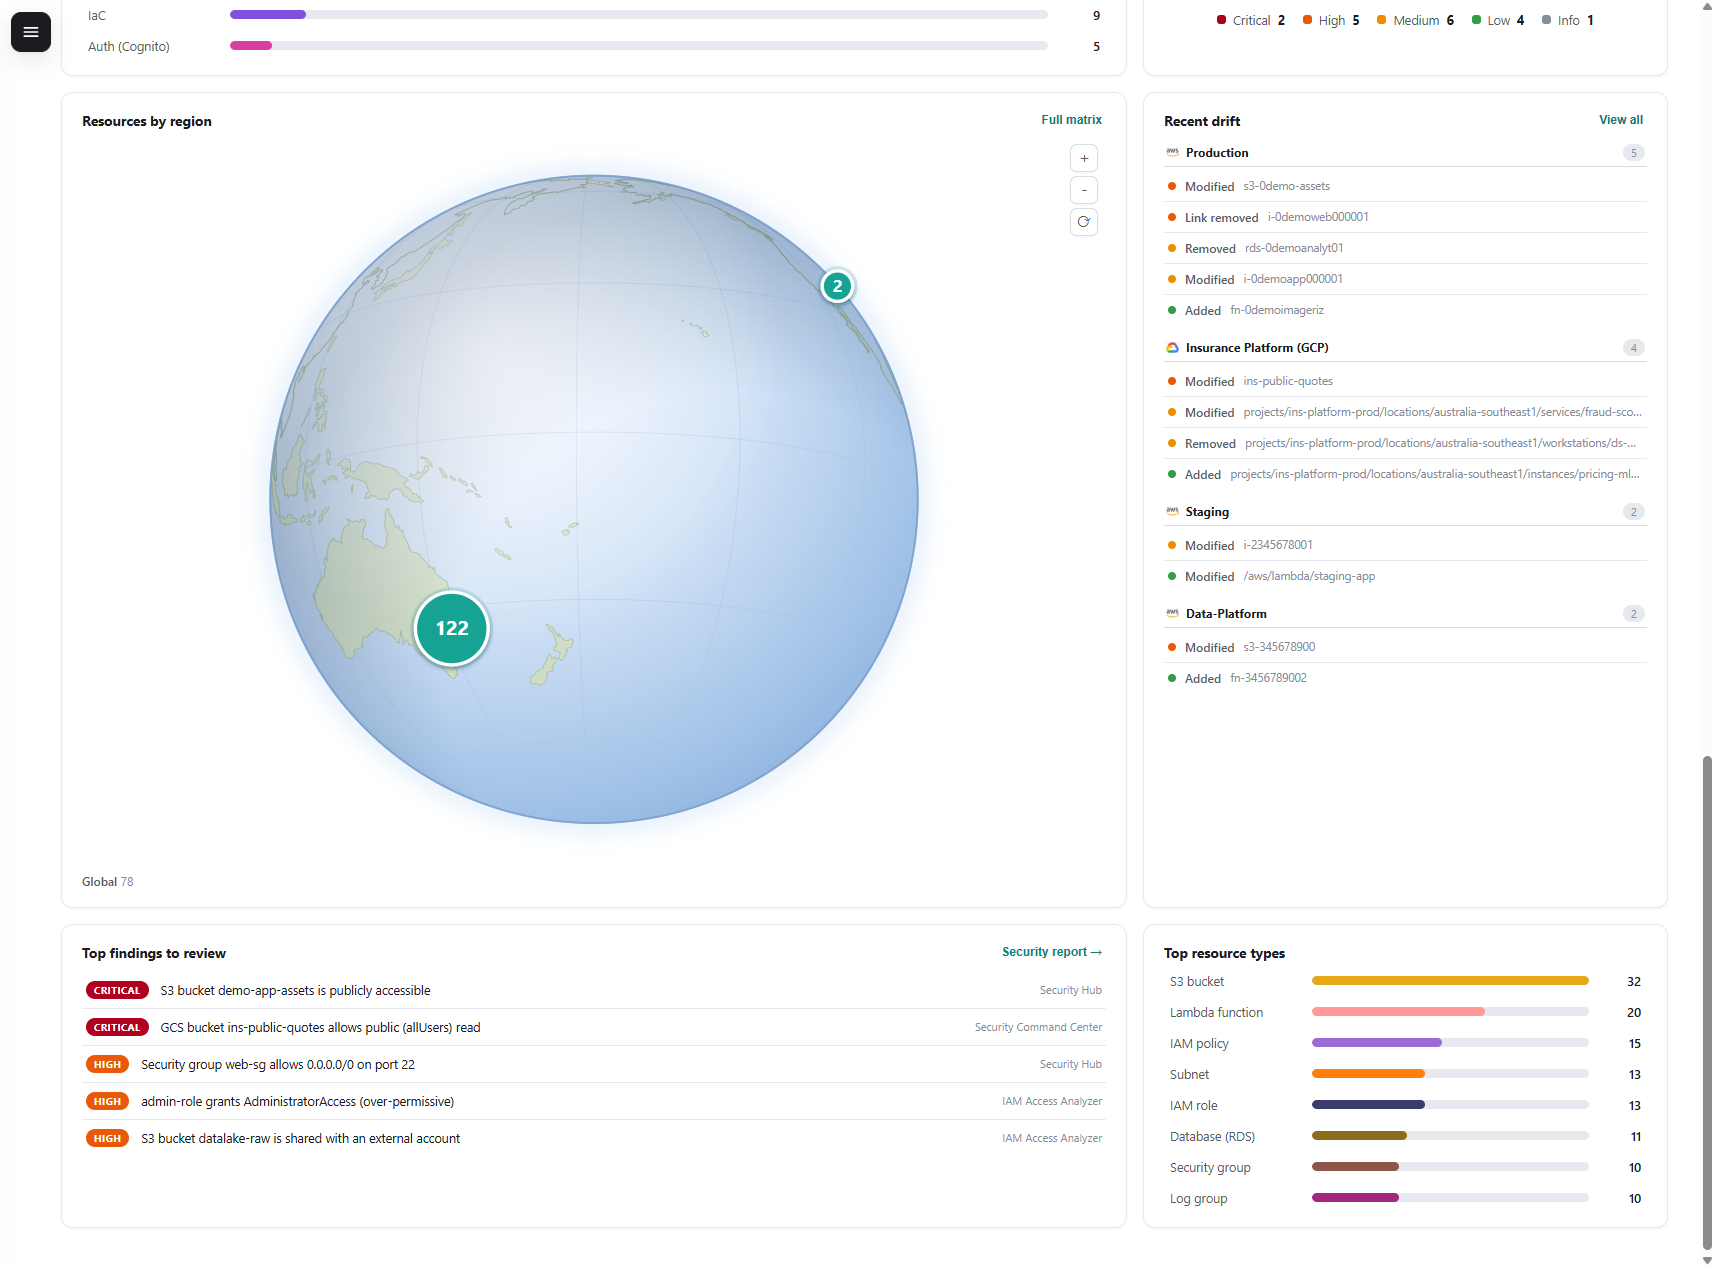This screenshot has height=1267, width=1713.
Task: Open modified /aws/lambda/staging-app entry
Action: tap(1405, 577)
